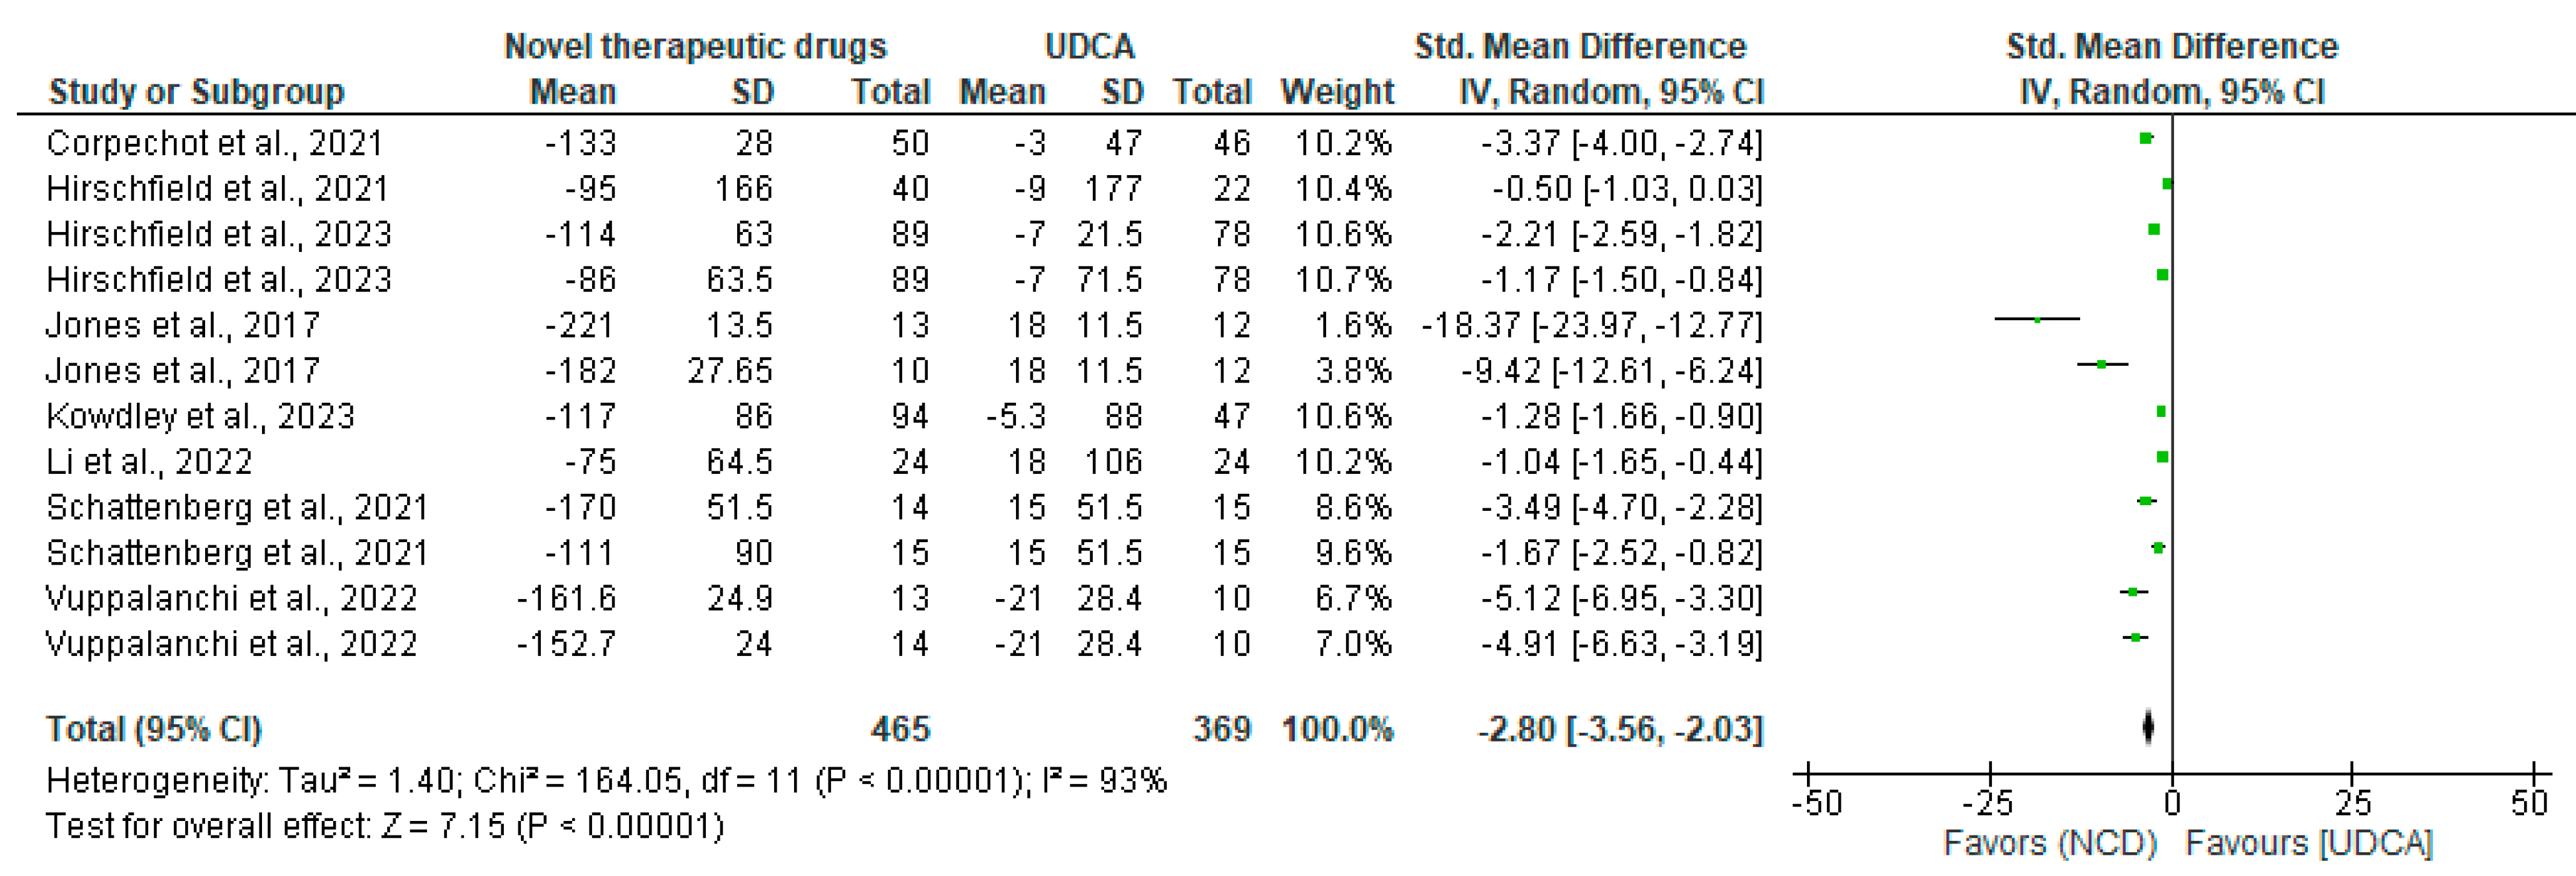Select the Corpechot et al., 2021 study label
Image resolution: width=2576 pixels, height=876 pixels.
(x=214, y=143)
